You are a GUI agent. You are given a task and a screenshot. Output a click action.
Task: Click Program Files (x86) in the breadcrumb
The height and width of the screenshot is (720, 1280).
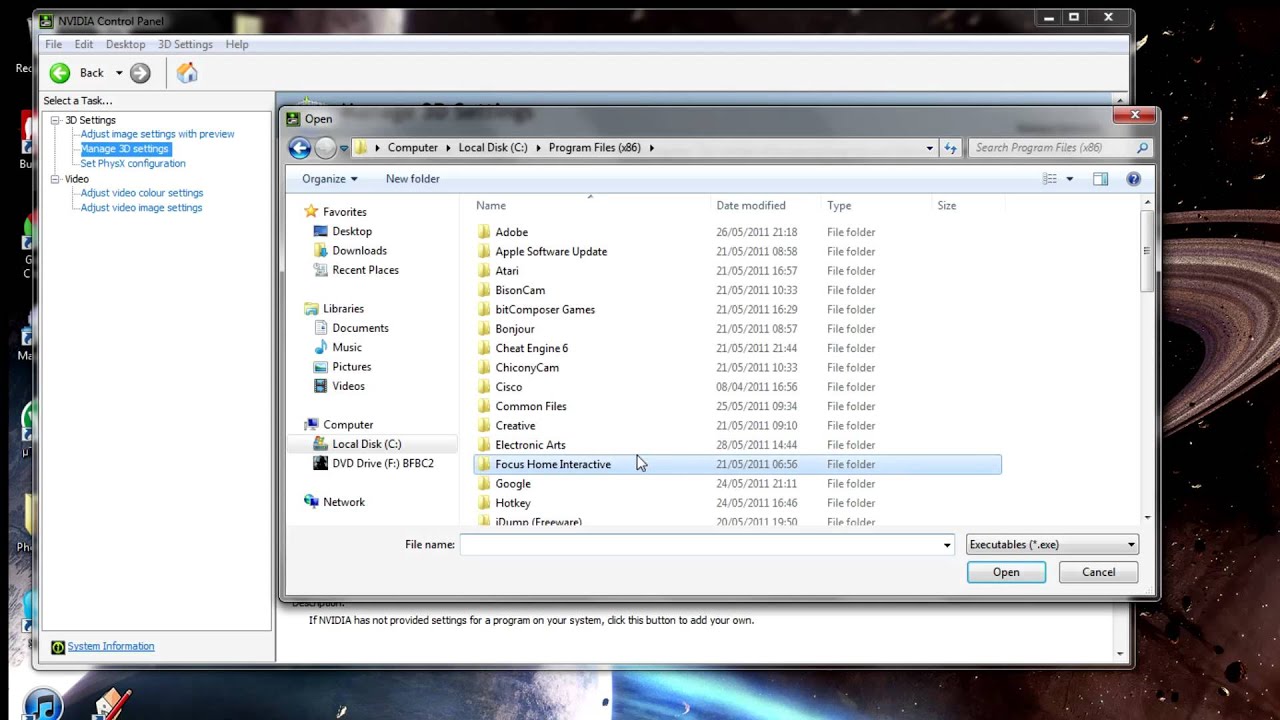point(595,148)
